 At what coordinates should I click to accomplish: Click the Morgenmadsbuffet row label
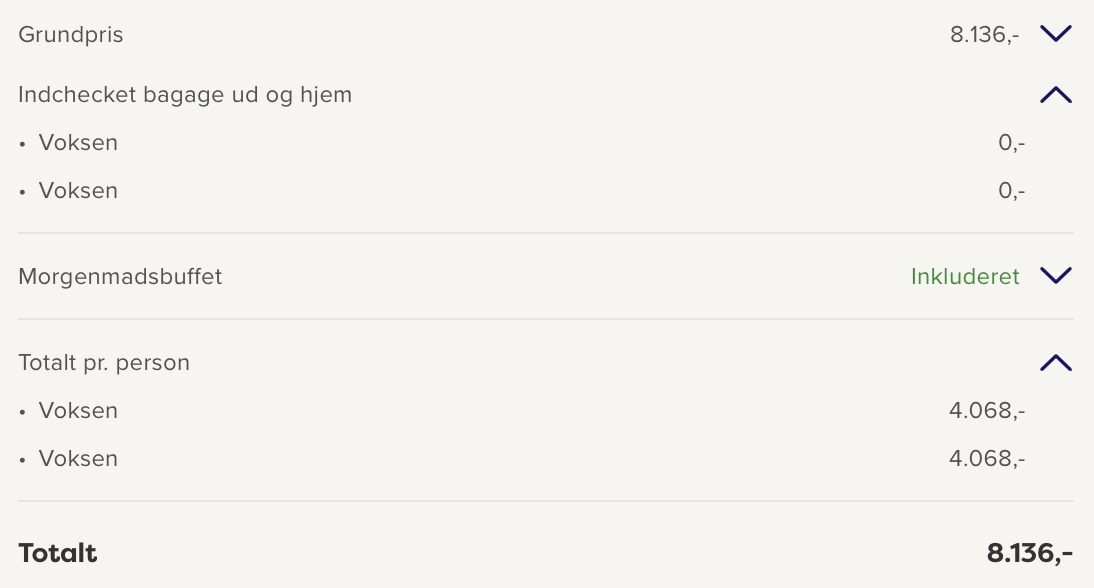tap(120, 277)
